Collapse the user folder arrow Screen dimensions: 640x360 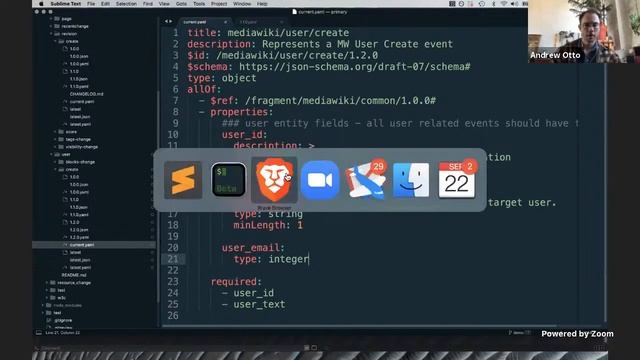point(51,154)
